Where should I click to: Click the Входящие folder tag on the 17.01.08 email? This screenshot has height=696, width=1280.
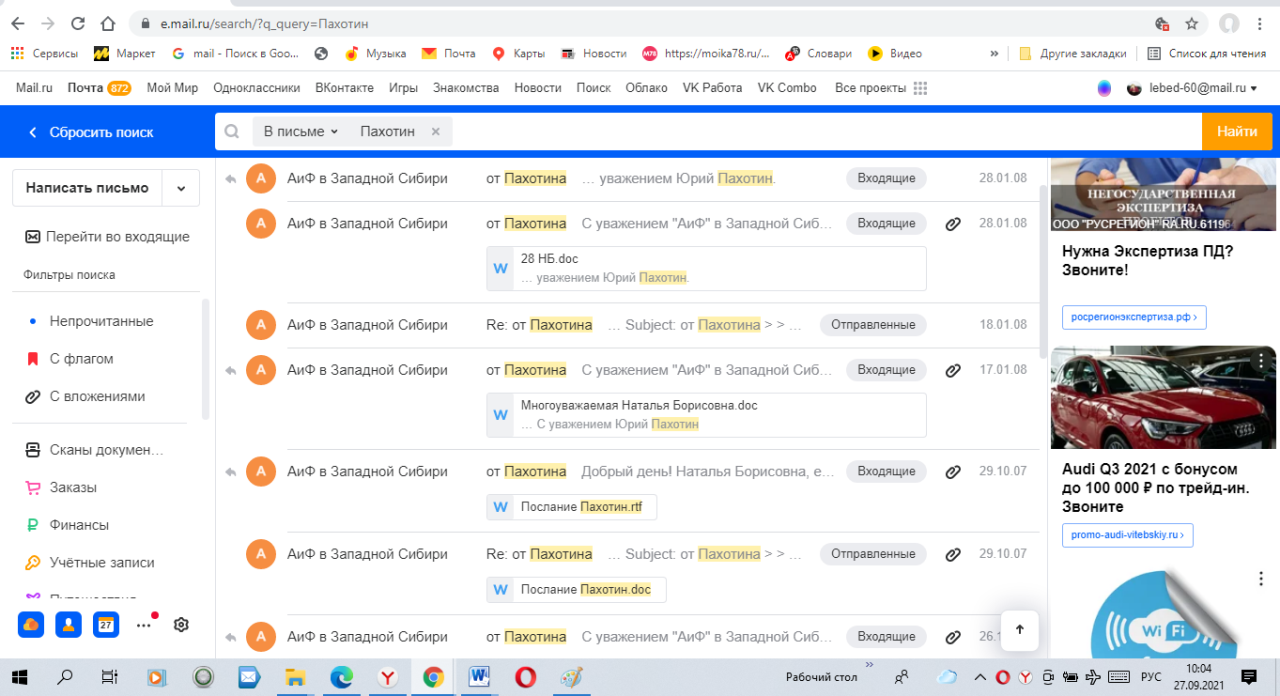(886, 370)
